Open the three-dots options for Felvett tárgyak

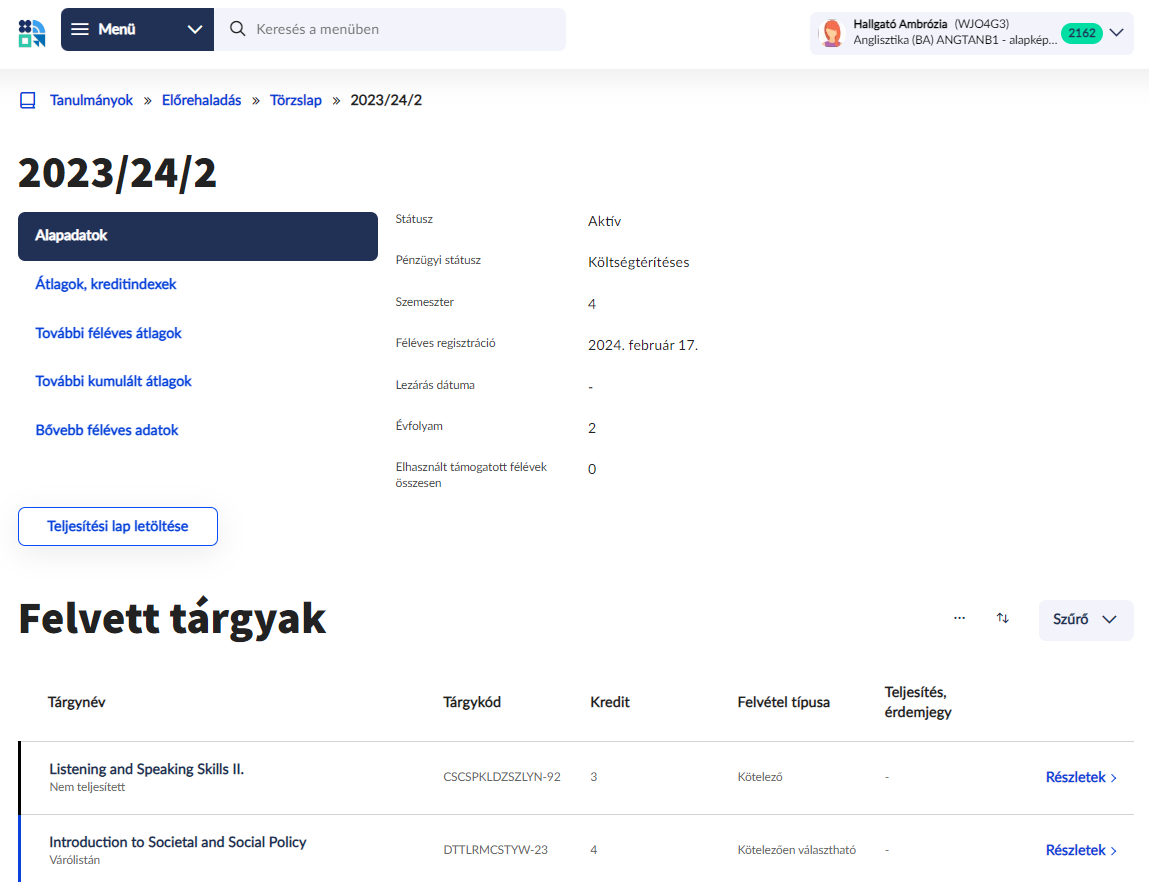960,619
